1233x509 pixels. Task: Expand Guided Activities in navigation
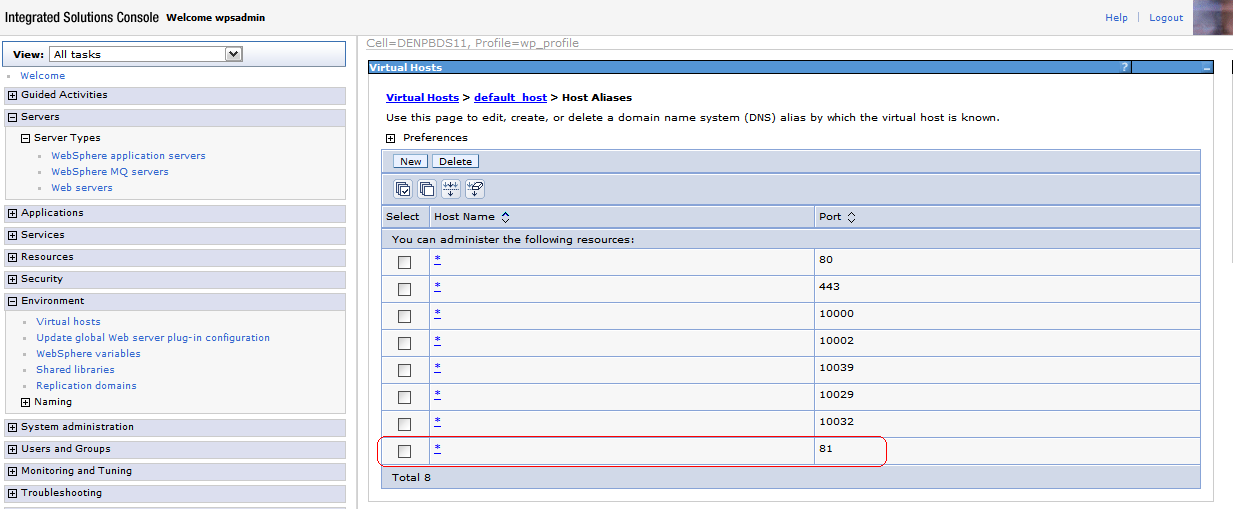[12, 95]
